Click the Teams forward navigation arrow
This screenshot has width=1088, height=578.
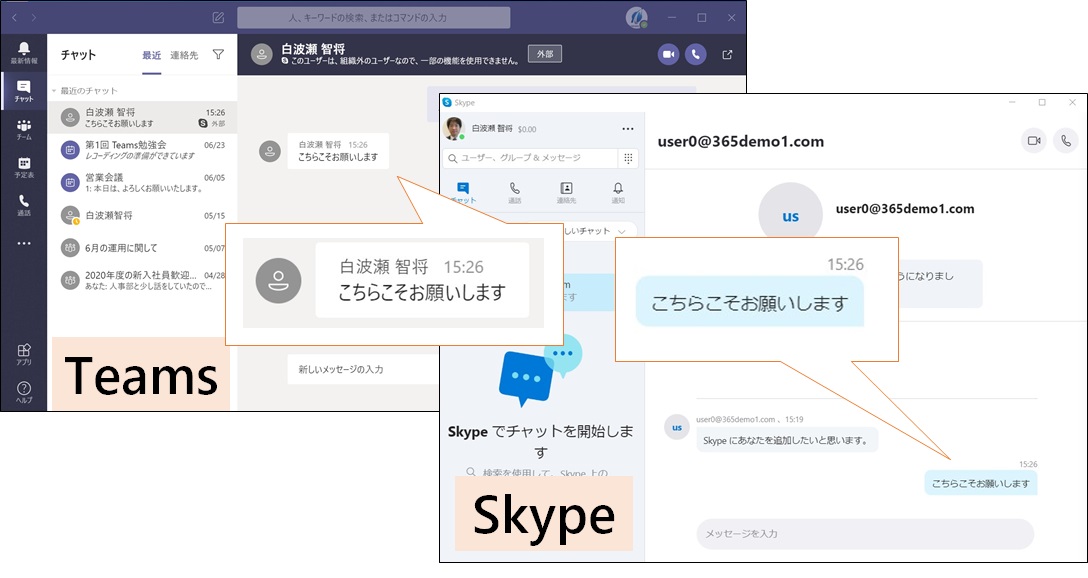pos(34,17)
